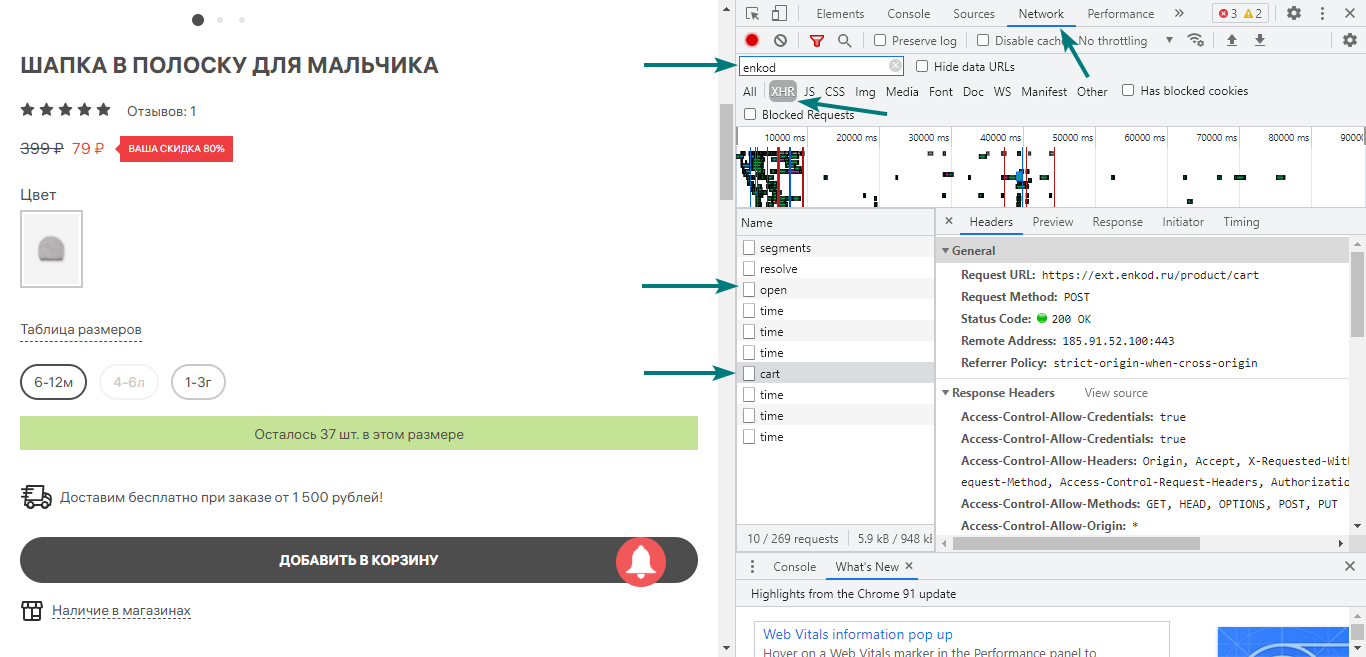The height and width of the screenshot is (657, 1366).
Task: Toggle Disable cache checkbox
Action: pos(983,41)
